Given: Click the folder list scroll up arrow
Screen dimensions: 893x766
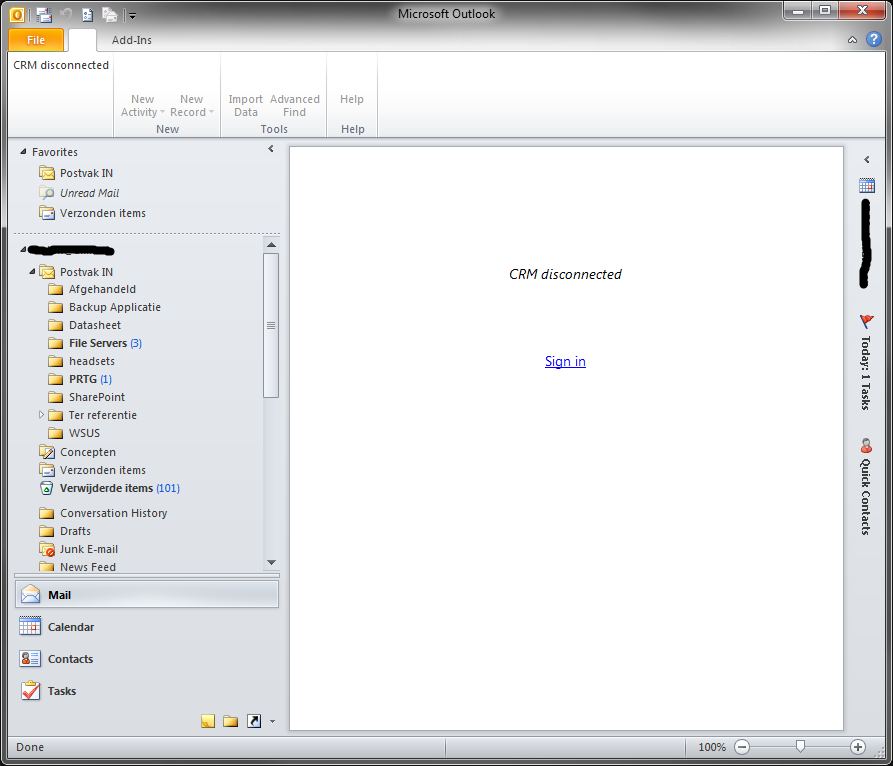Looking at the screenshot, I should [x=272, y=245].
